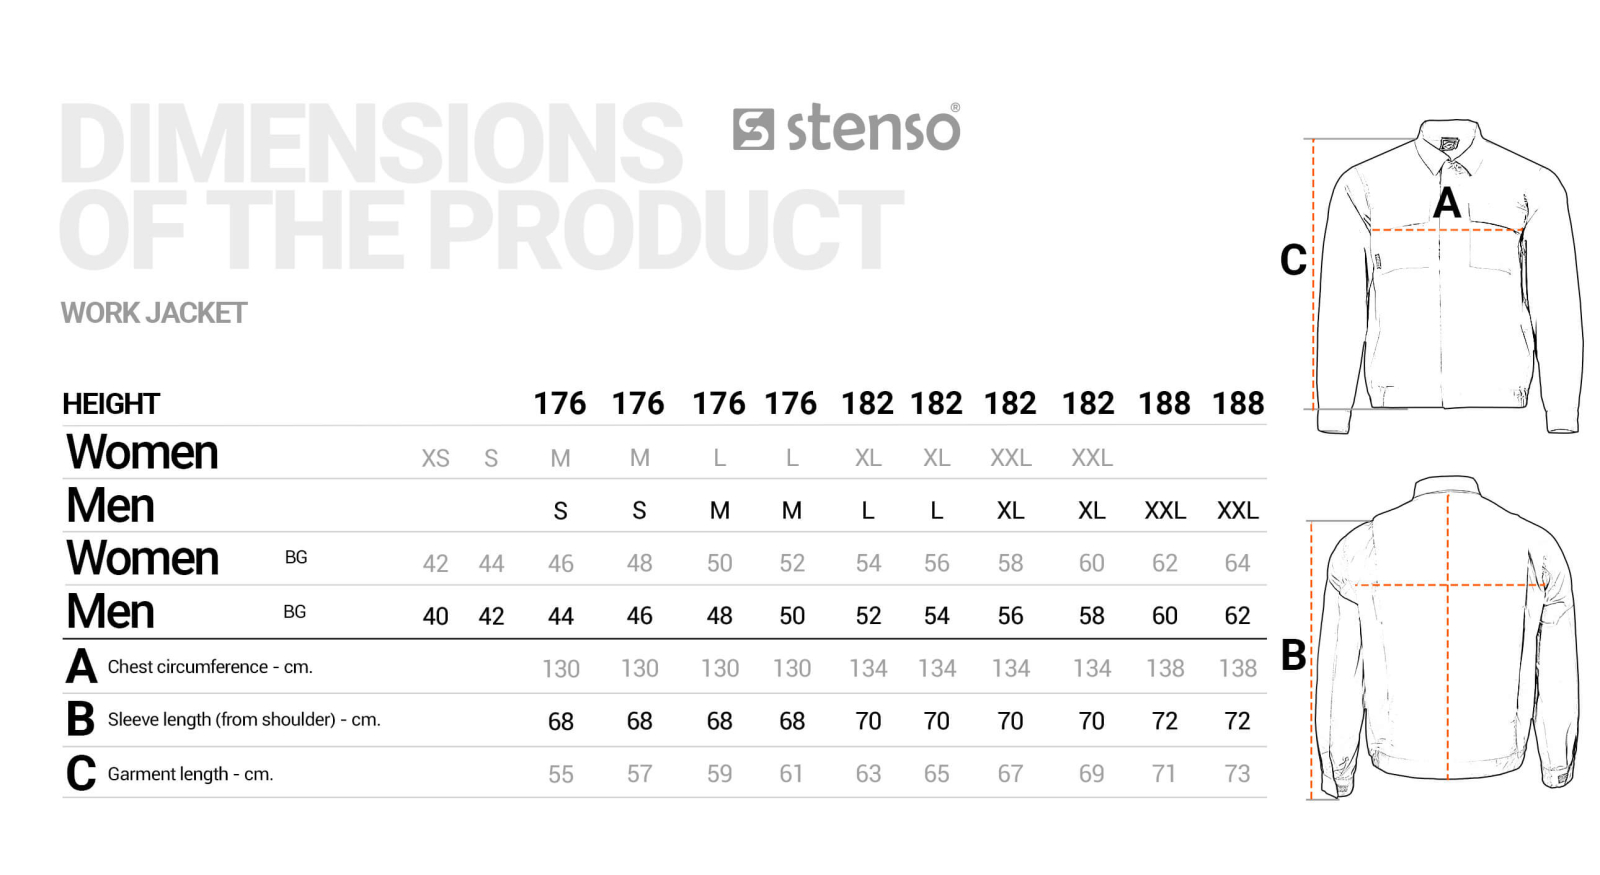The height and width of the screenshot is (875, 1600).
Task: Click letter A on the jacket chest diagram
Action: pyautogui.click(x=1446, y=204)
